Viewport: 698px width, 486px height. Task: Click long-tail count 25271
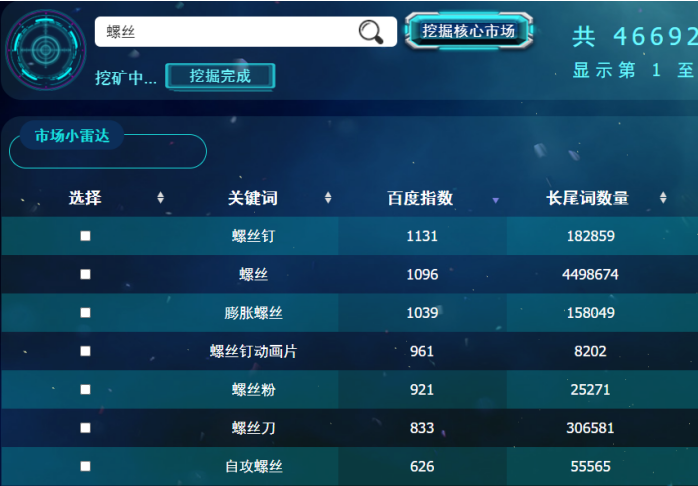(x=590, y=390)
